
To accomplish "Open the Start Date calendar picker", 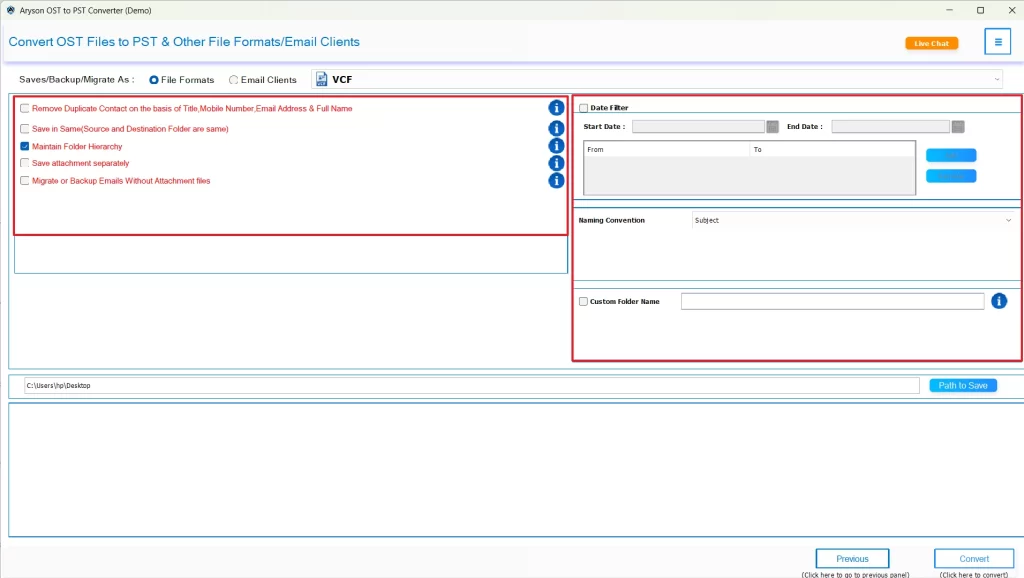I will tap(772, 127).
